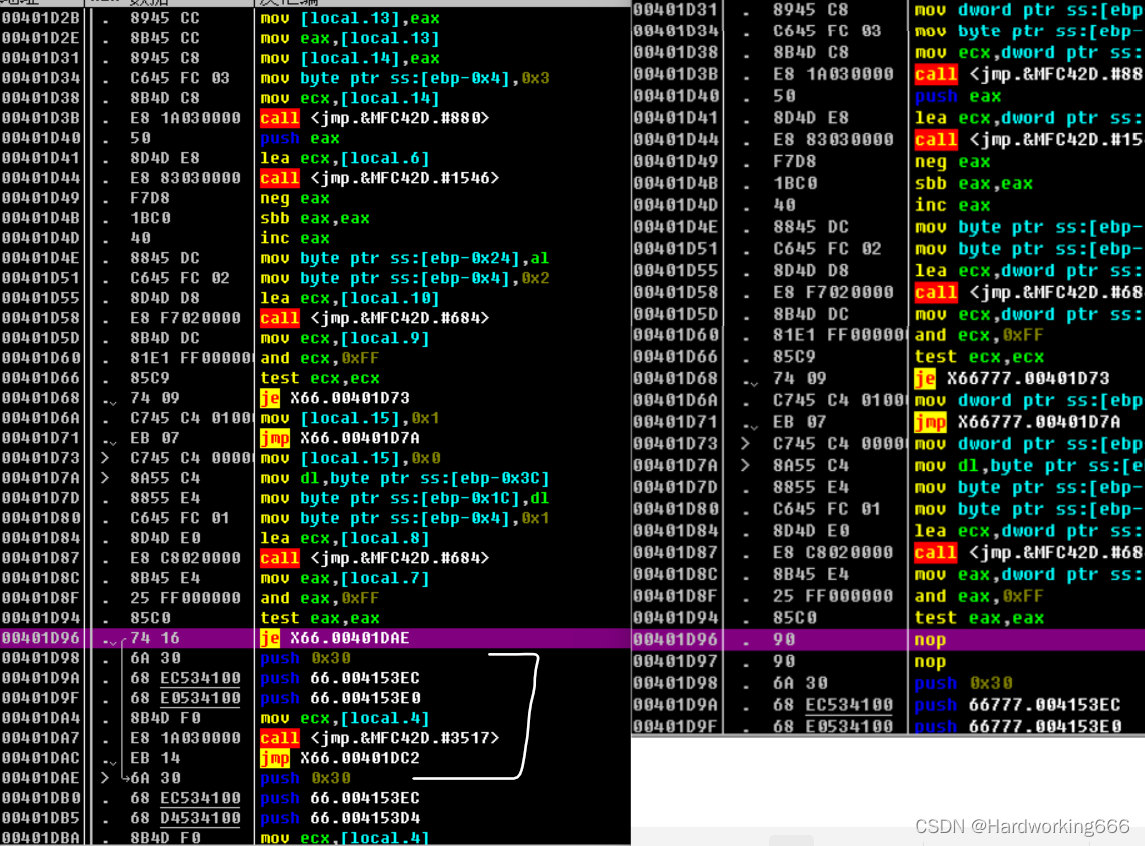Select 'mov byte ptr ss:[ebp-0x24],al' in left panel

[x=405, y=258]
